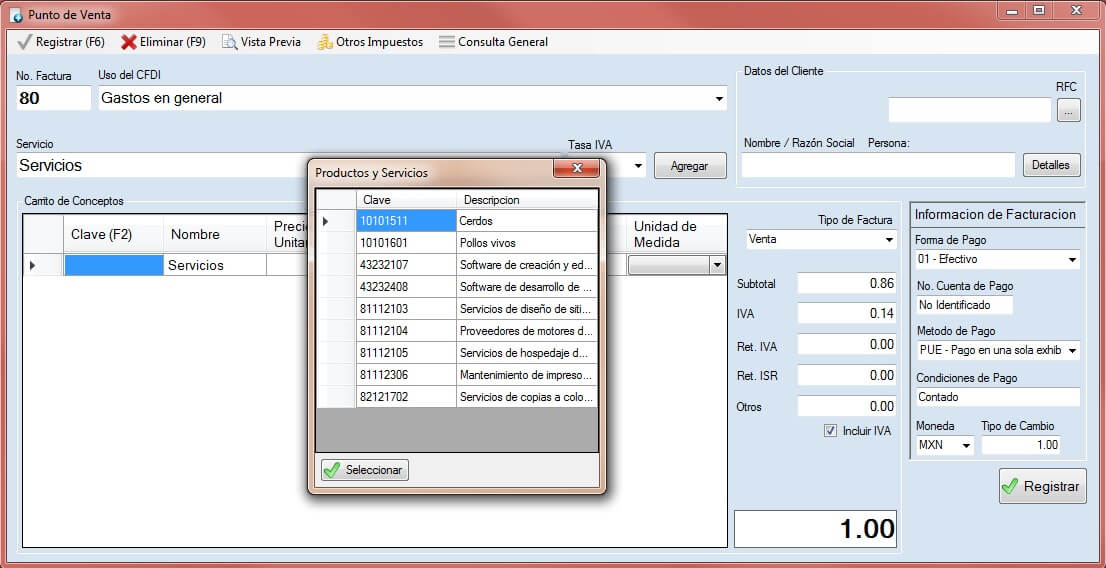1106x568 pixels.
Task: Select clave 81112104 cell
Action: [x=406, y=330]
